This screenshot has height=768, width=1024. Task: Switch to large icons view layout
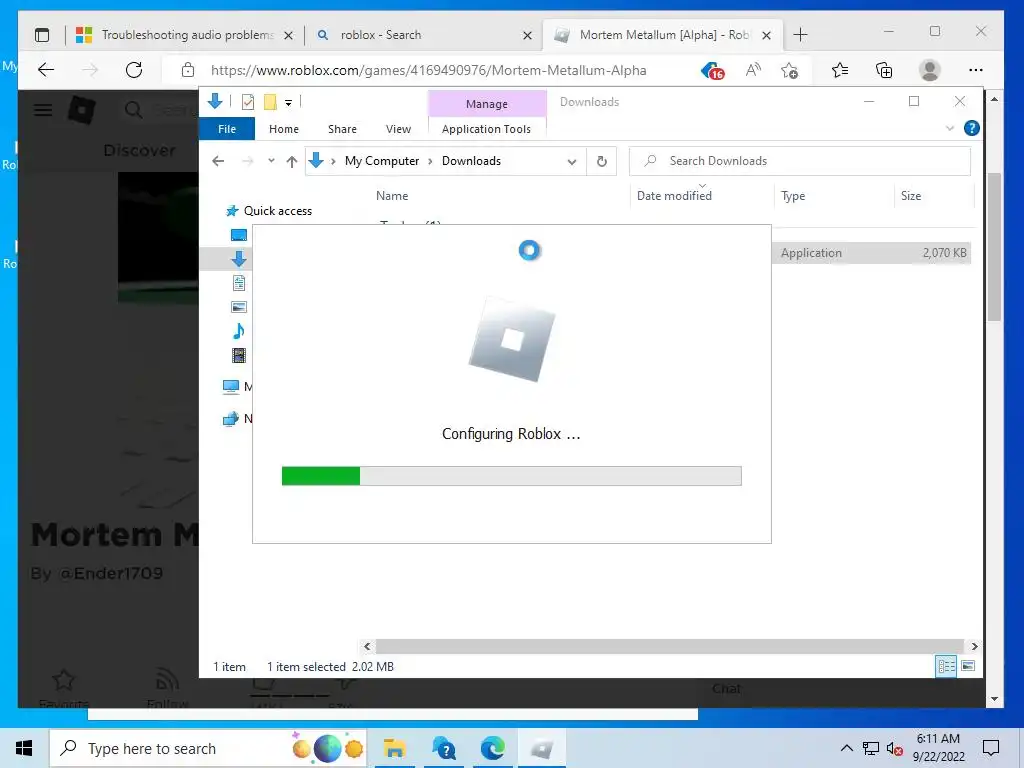(968, 666)
